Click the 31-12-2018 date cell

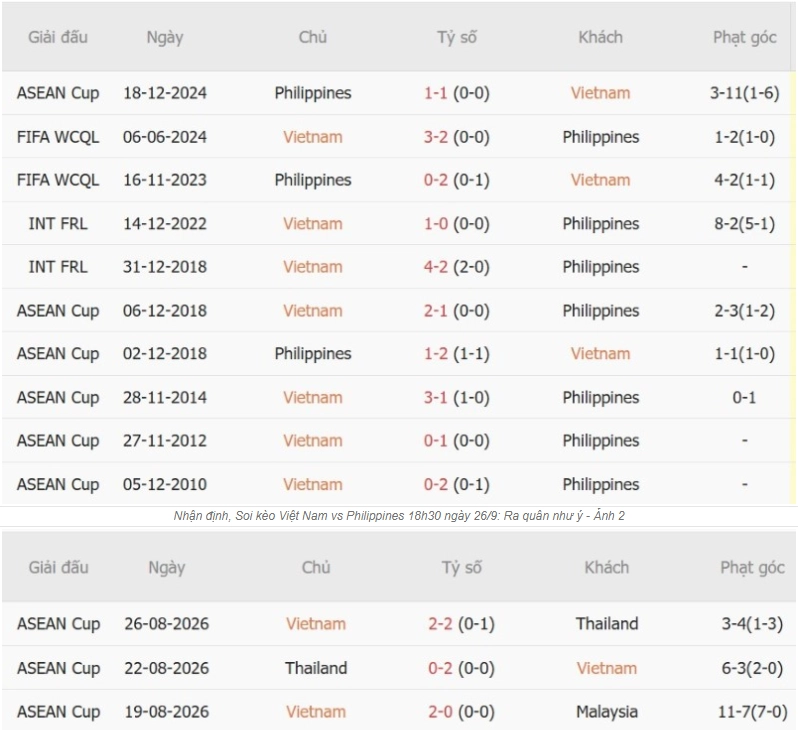point(165,267)
